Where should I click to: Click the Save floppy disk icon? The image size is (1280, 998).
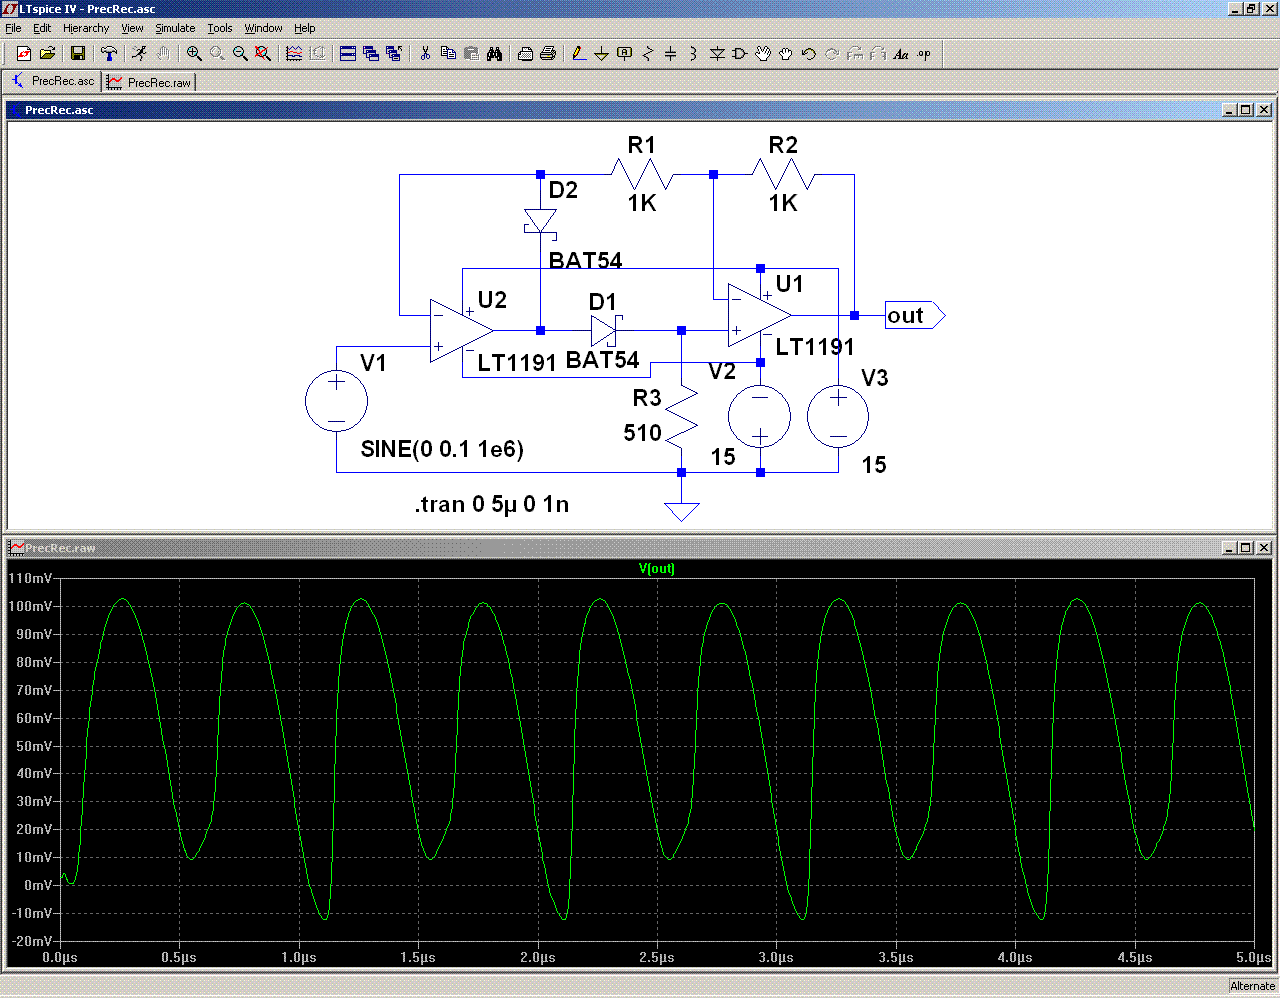point(77,54)
